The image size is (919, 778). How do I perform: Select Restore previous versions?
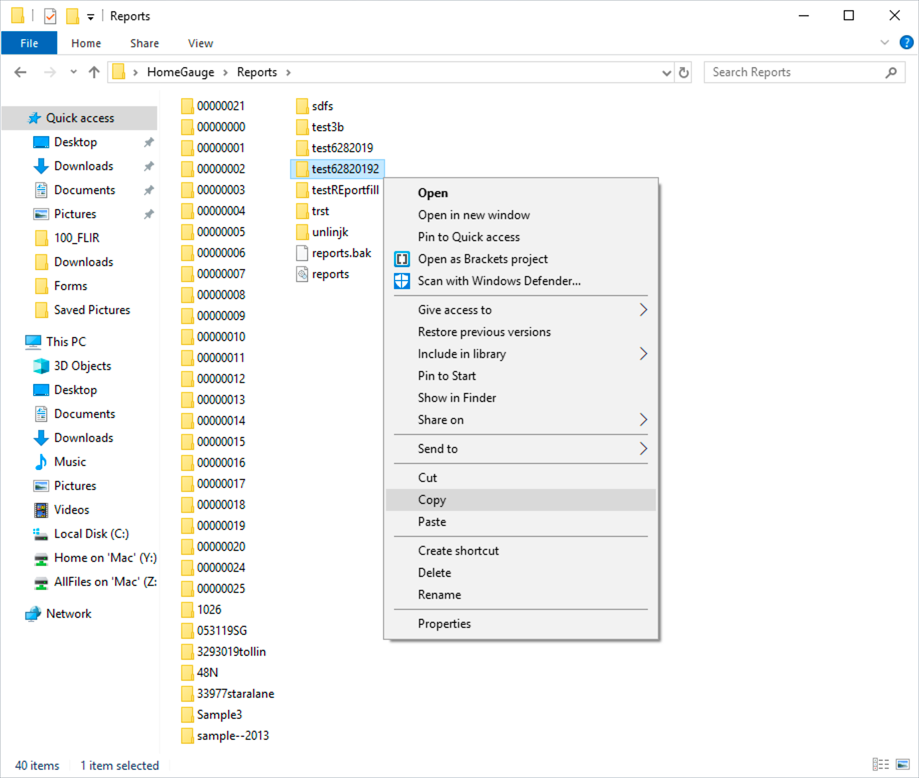click(520, 332)
